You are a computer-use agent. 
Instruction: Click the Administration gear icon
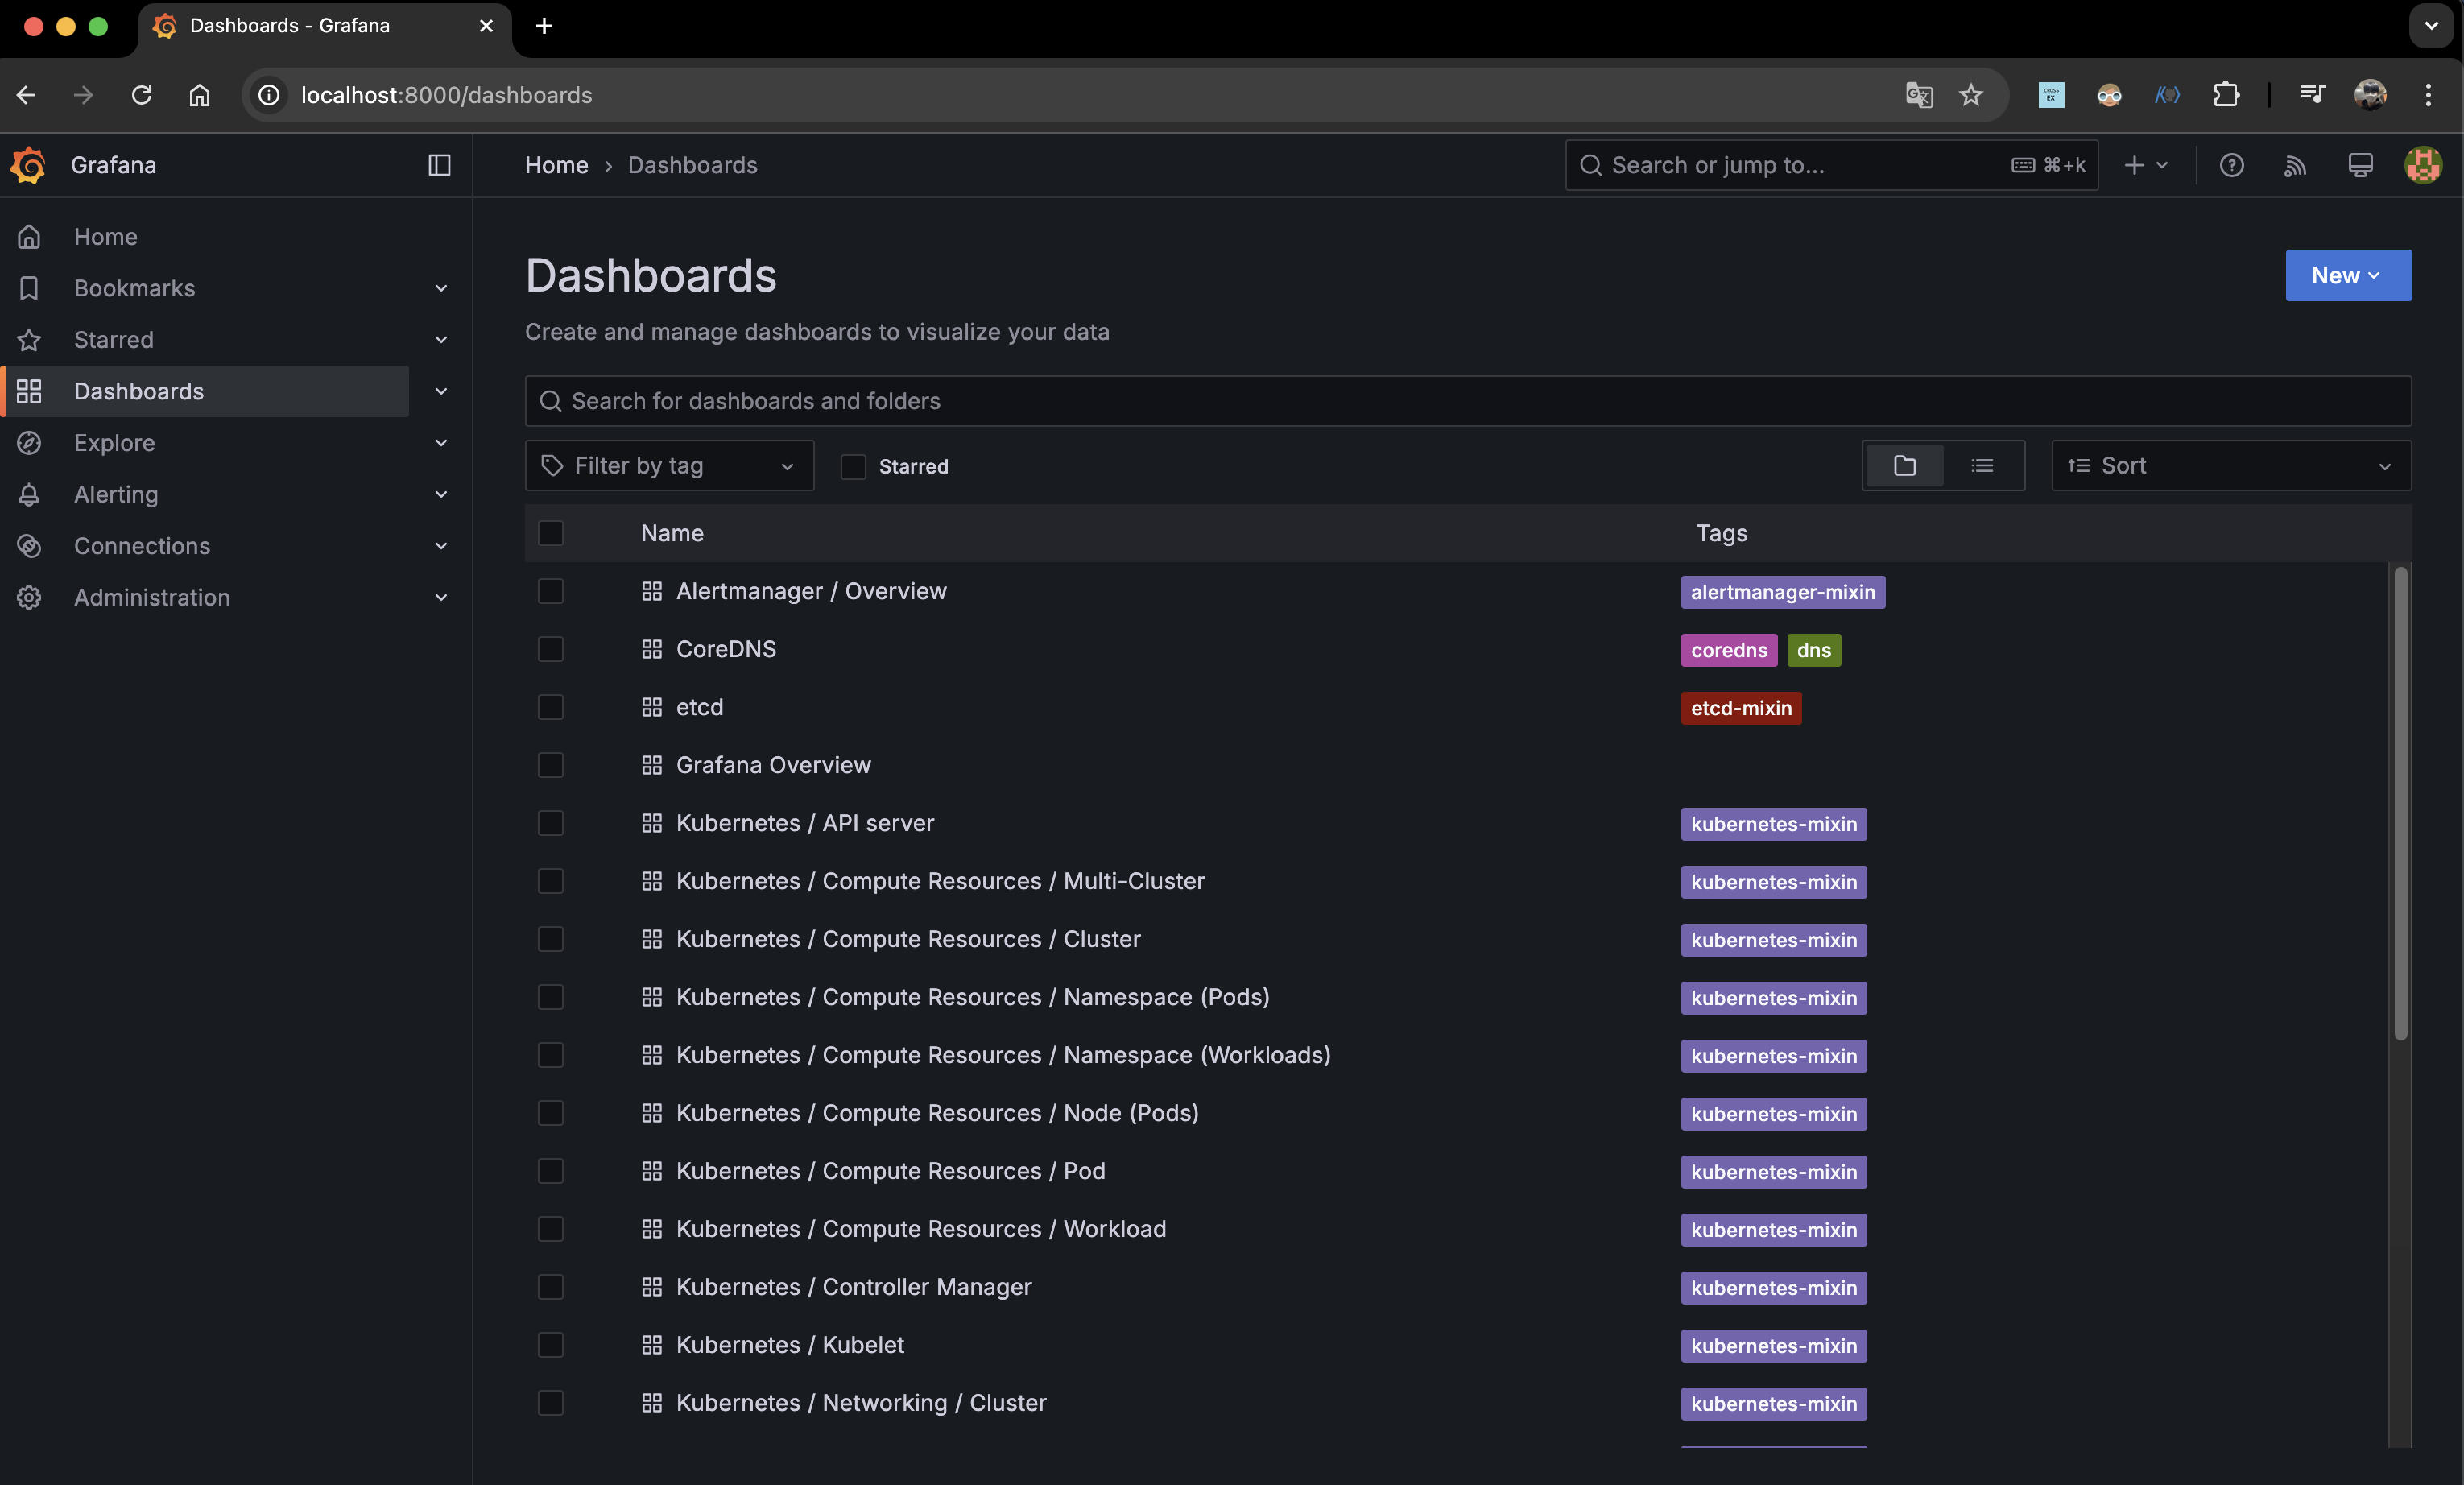29,597
